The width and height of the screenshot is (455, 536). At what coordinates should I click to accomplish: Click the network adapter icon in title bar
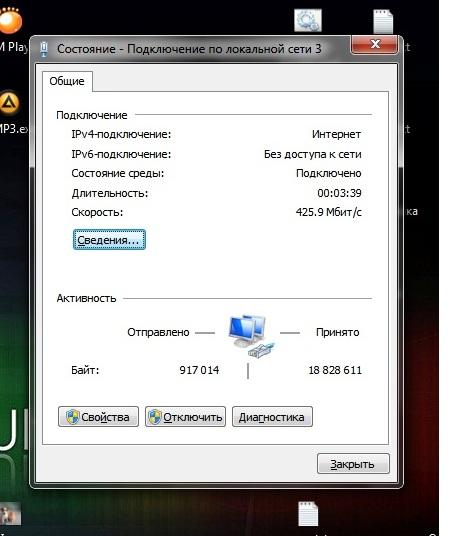[44, 49]
